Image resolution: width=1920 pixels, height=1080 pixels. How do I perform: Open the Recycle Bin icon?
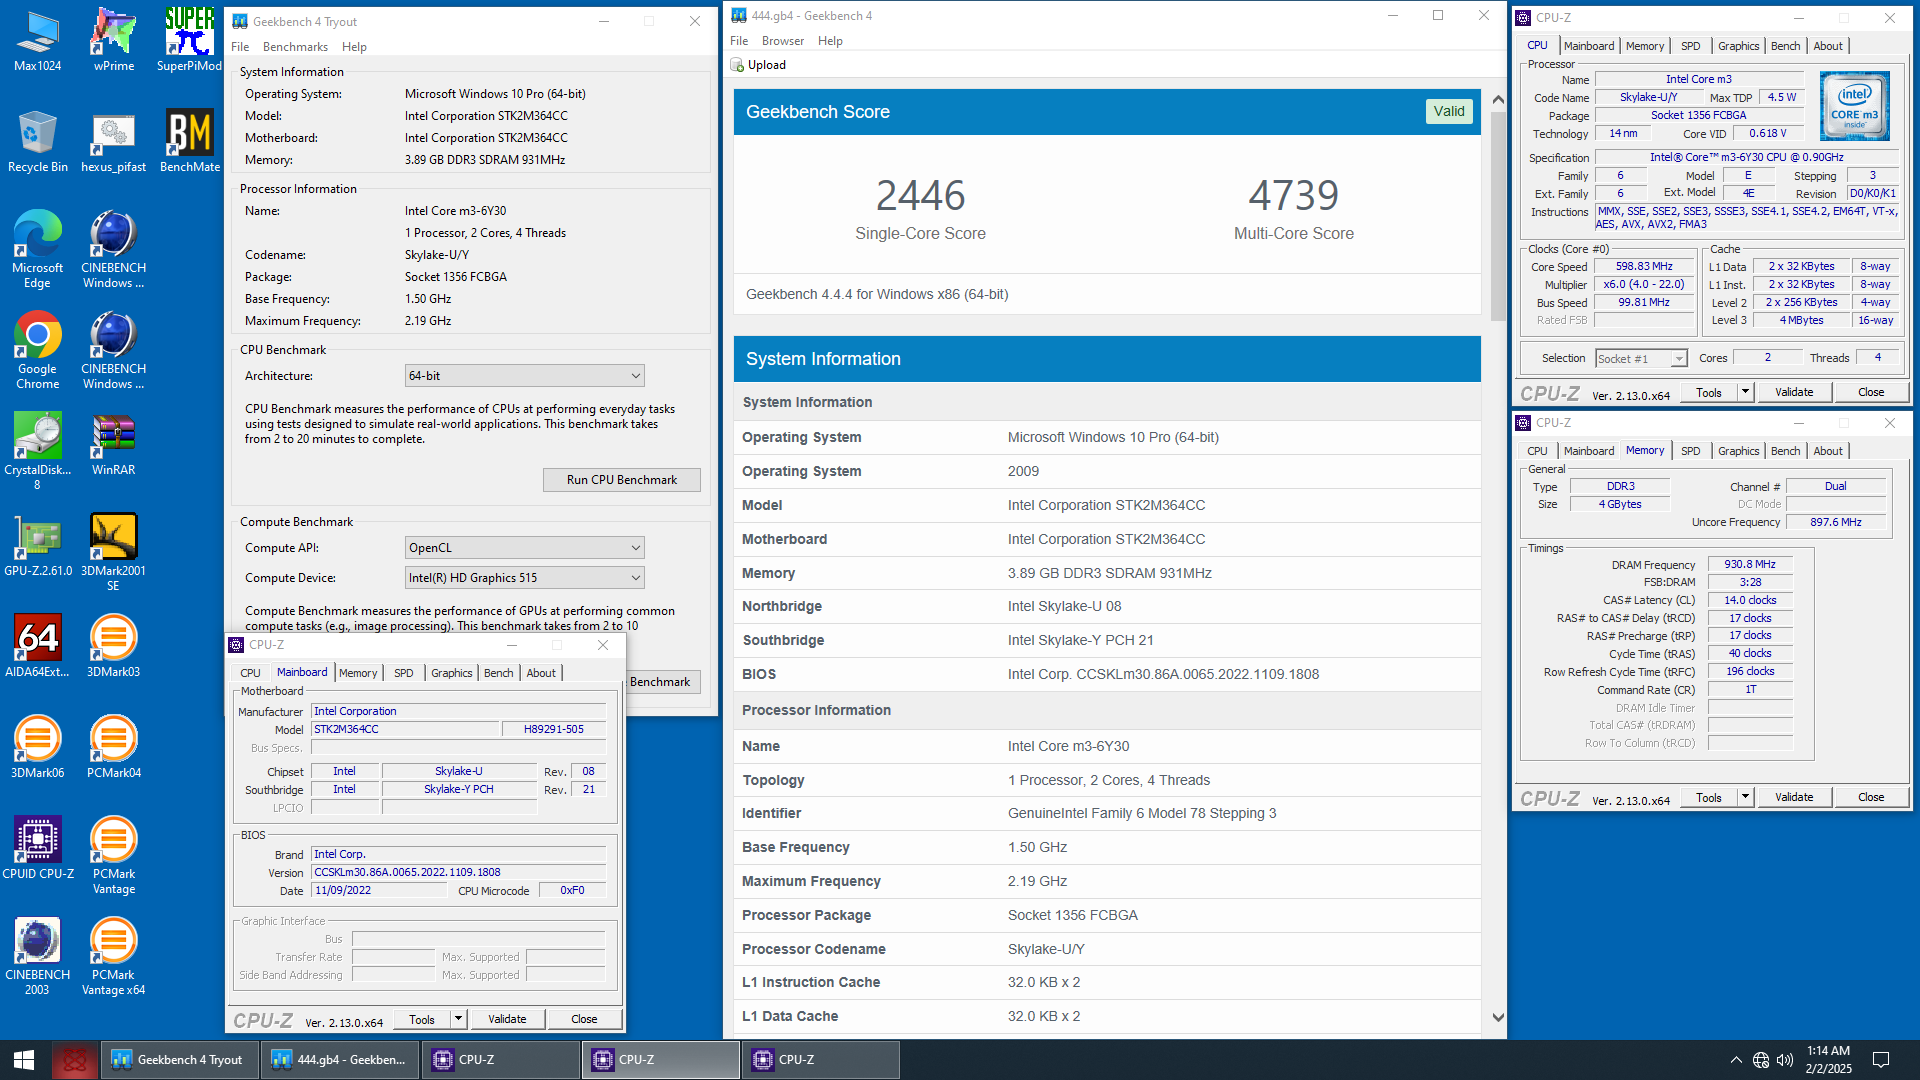tap(37, 141)
